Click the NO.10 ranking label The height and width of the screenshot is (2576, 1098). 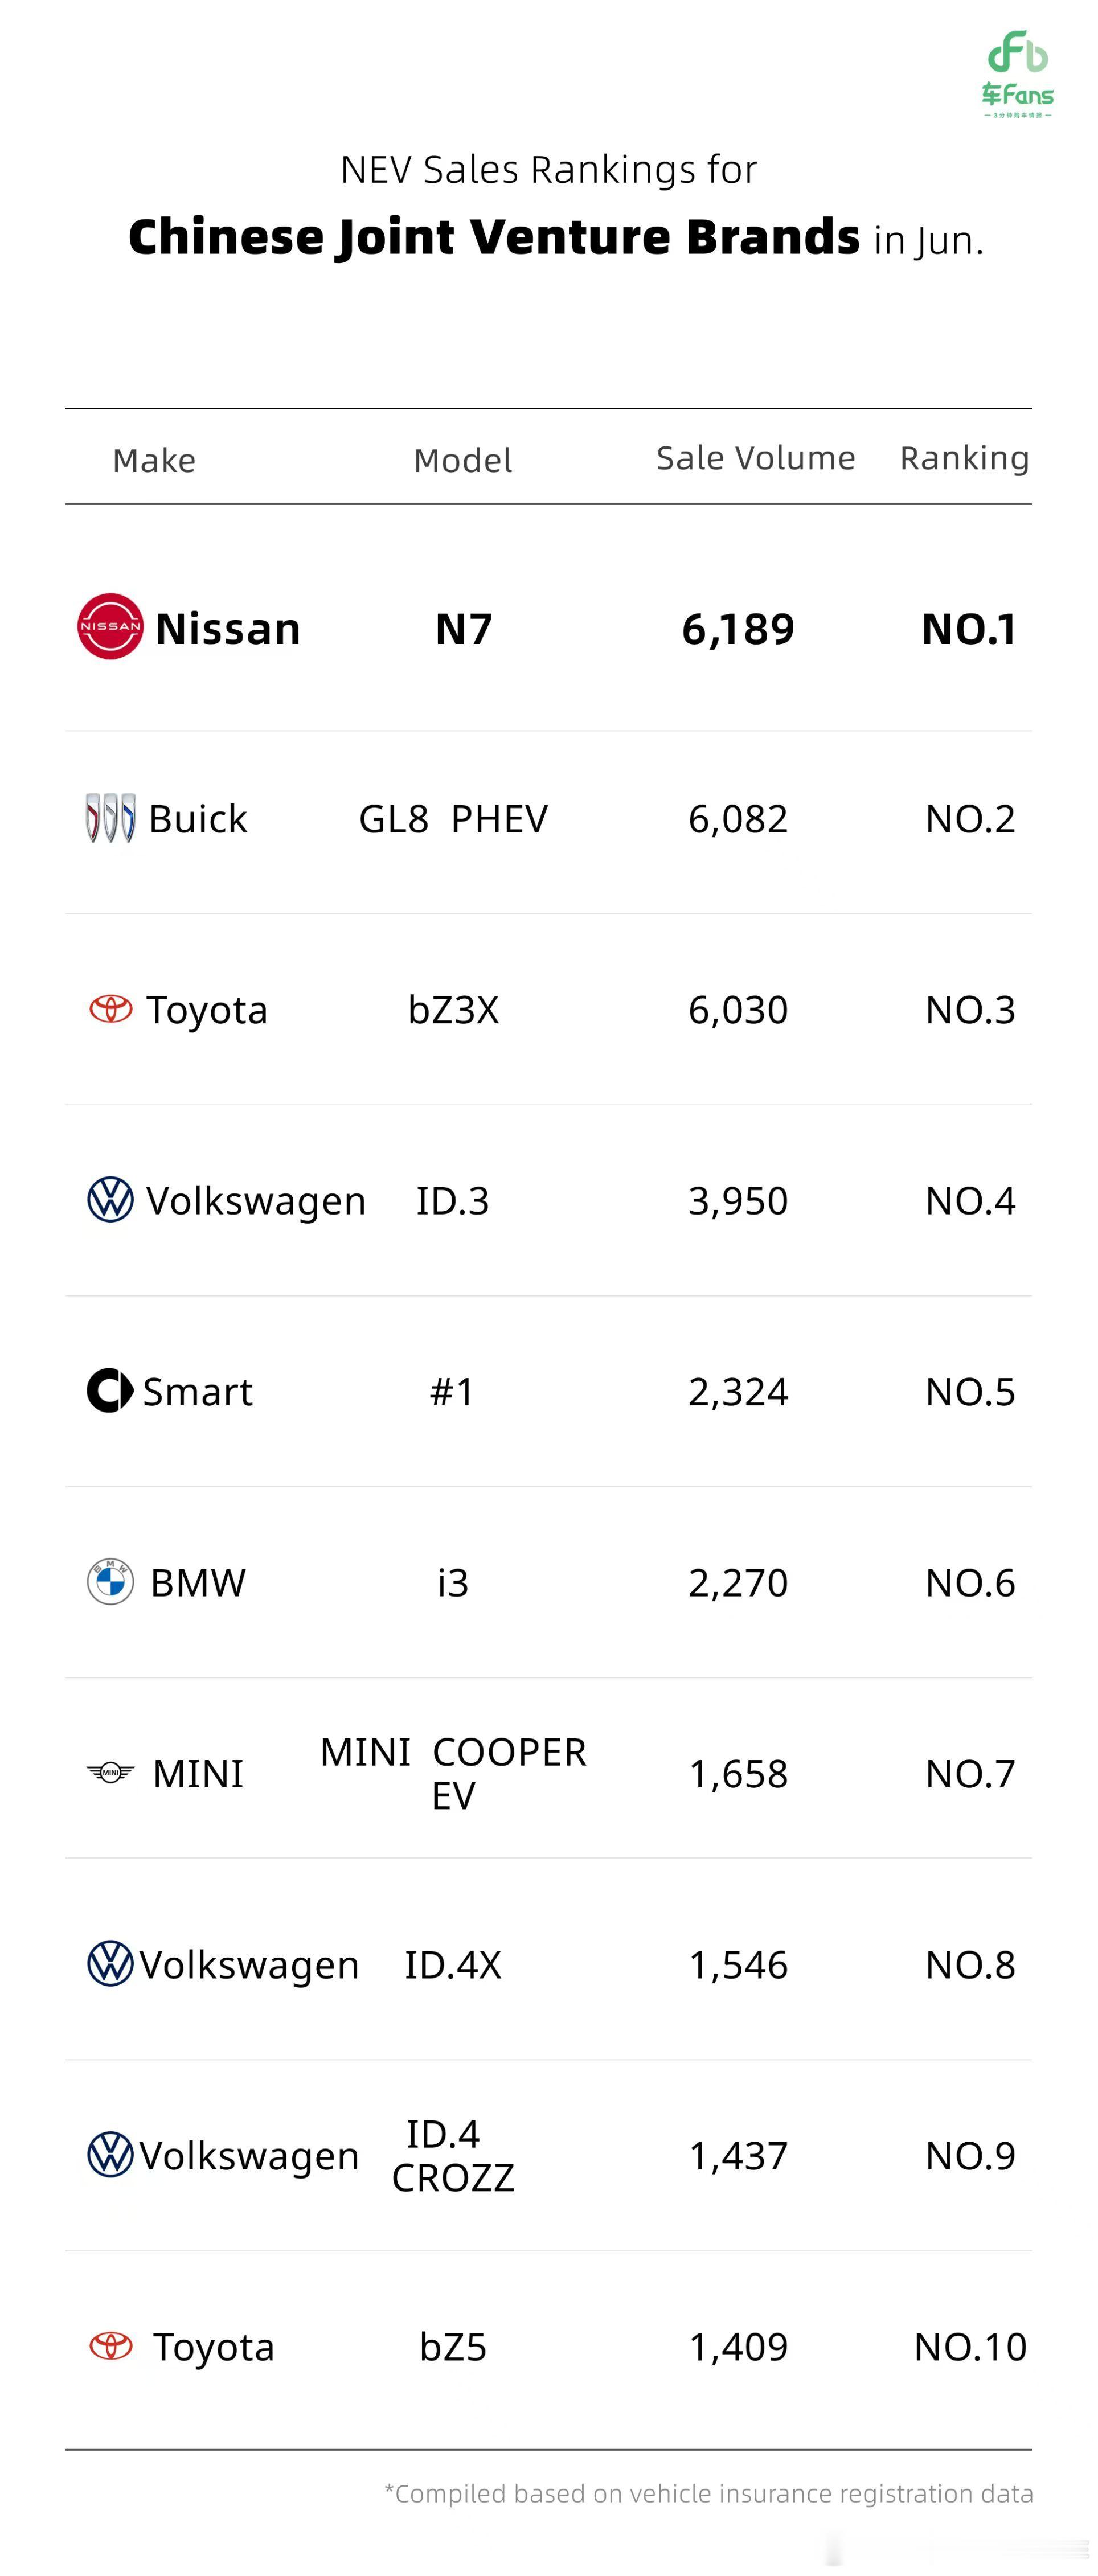pos(970,2346)
